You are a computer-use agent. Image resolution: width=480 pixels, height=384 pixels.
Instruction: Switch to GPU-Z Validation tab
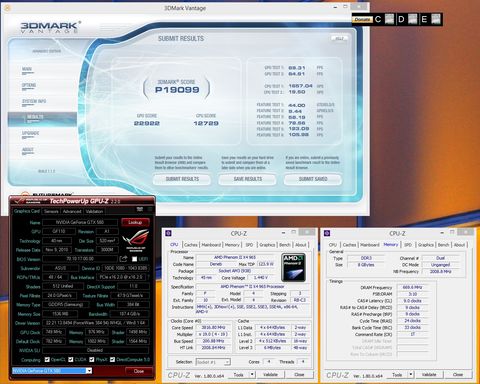click(94, 211)
